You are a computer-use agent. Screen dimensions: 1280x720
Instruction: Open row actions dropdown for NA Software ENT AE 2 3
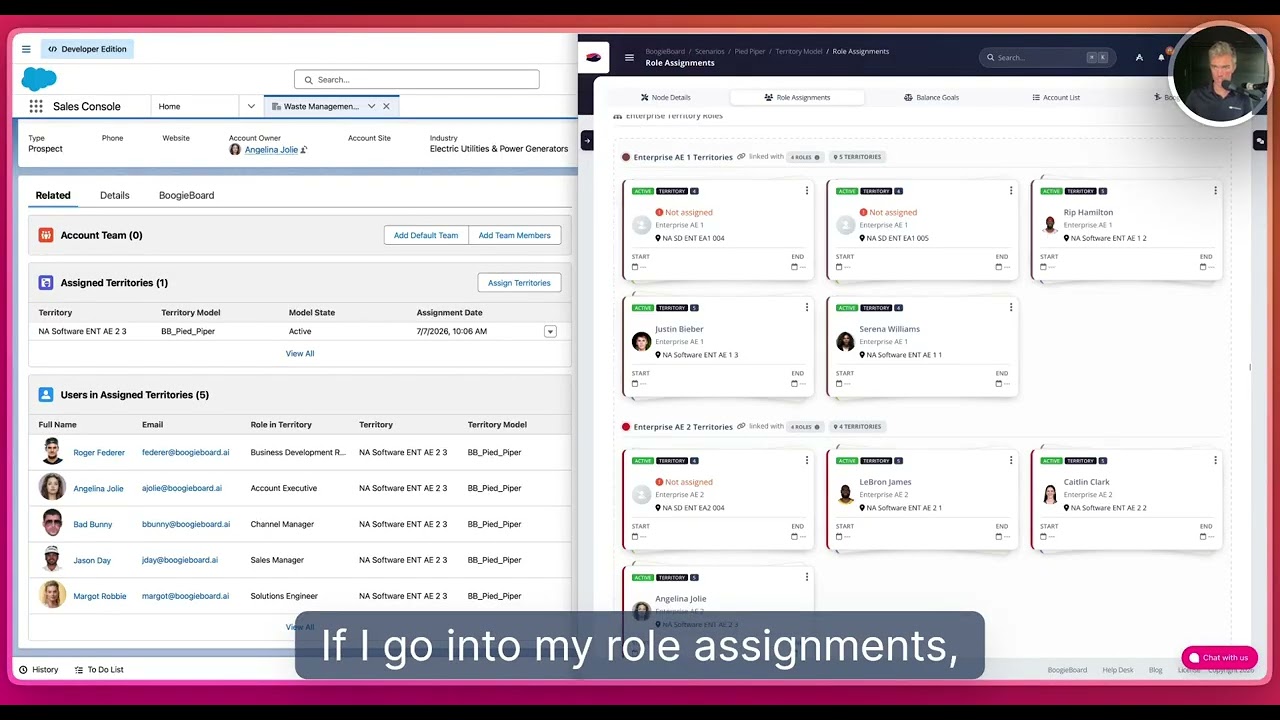[550, 331]
